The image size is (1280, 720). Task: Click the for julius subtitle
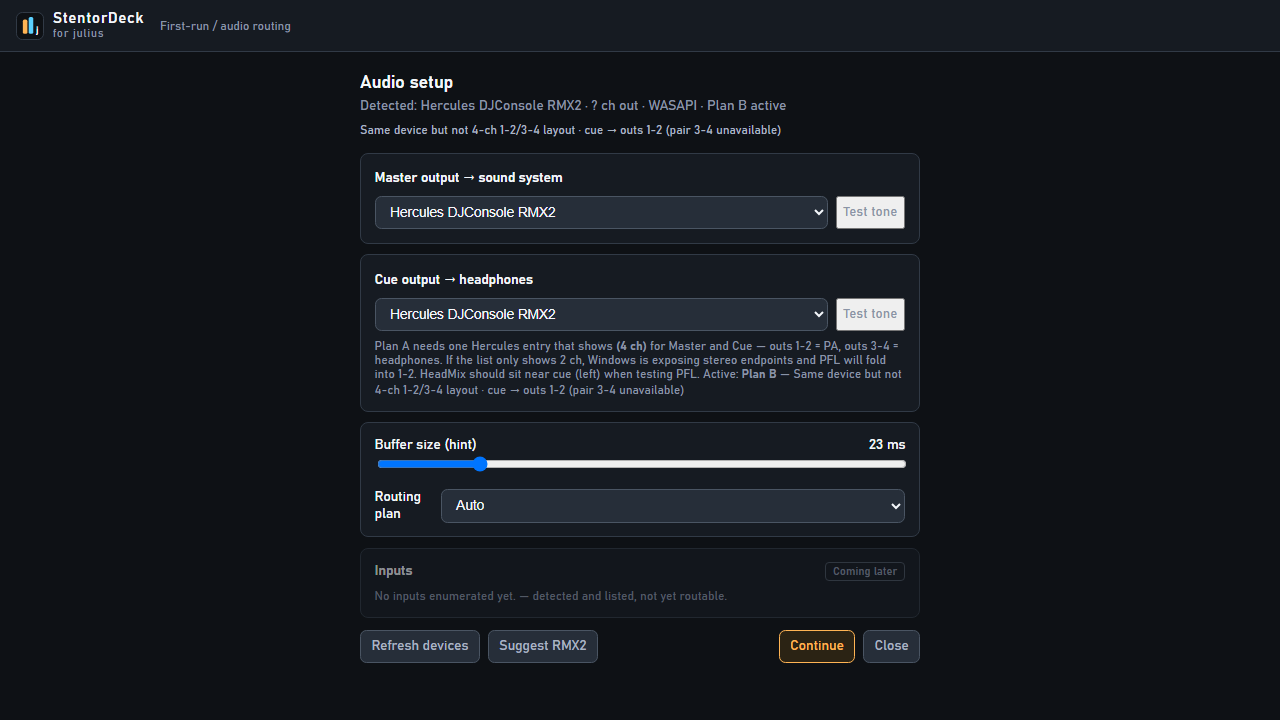pyautogui.click(x=78, y=33)
